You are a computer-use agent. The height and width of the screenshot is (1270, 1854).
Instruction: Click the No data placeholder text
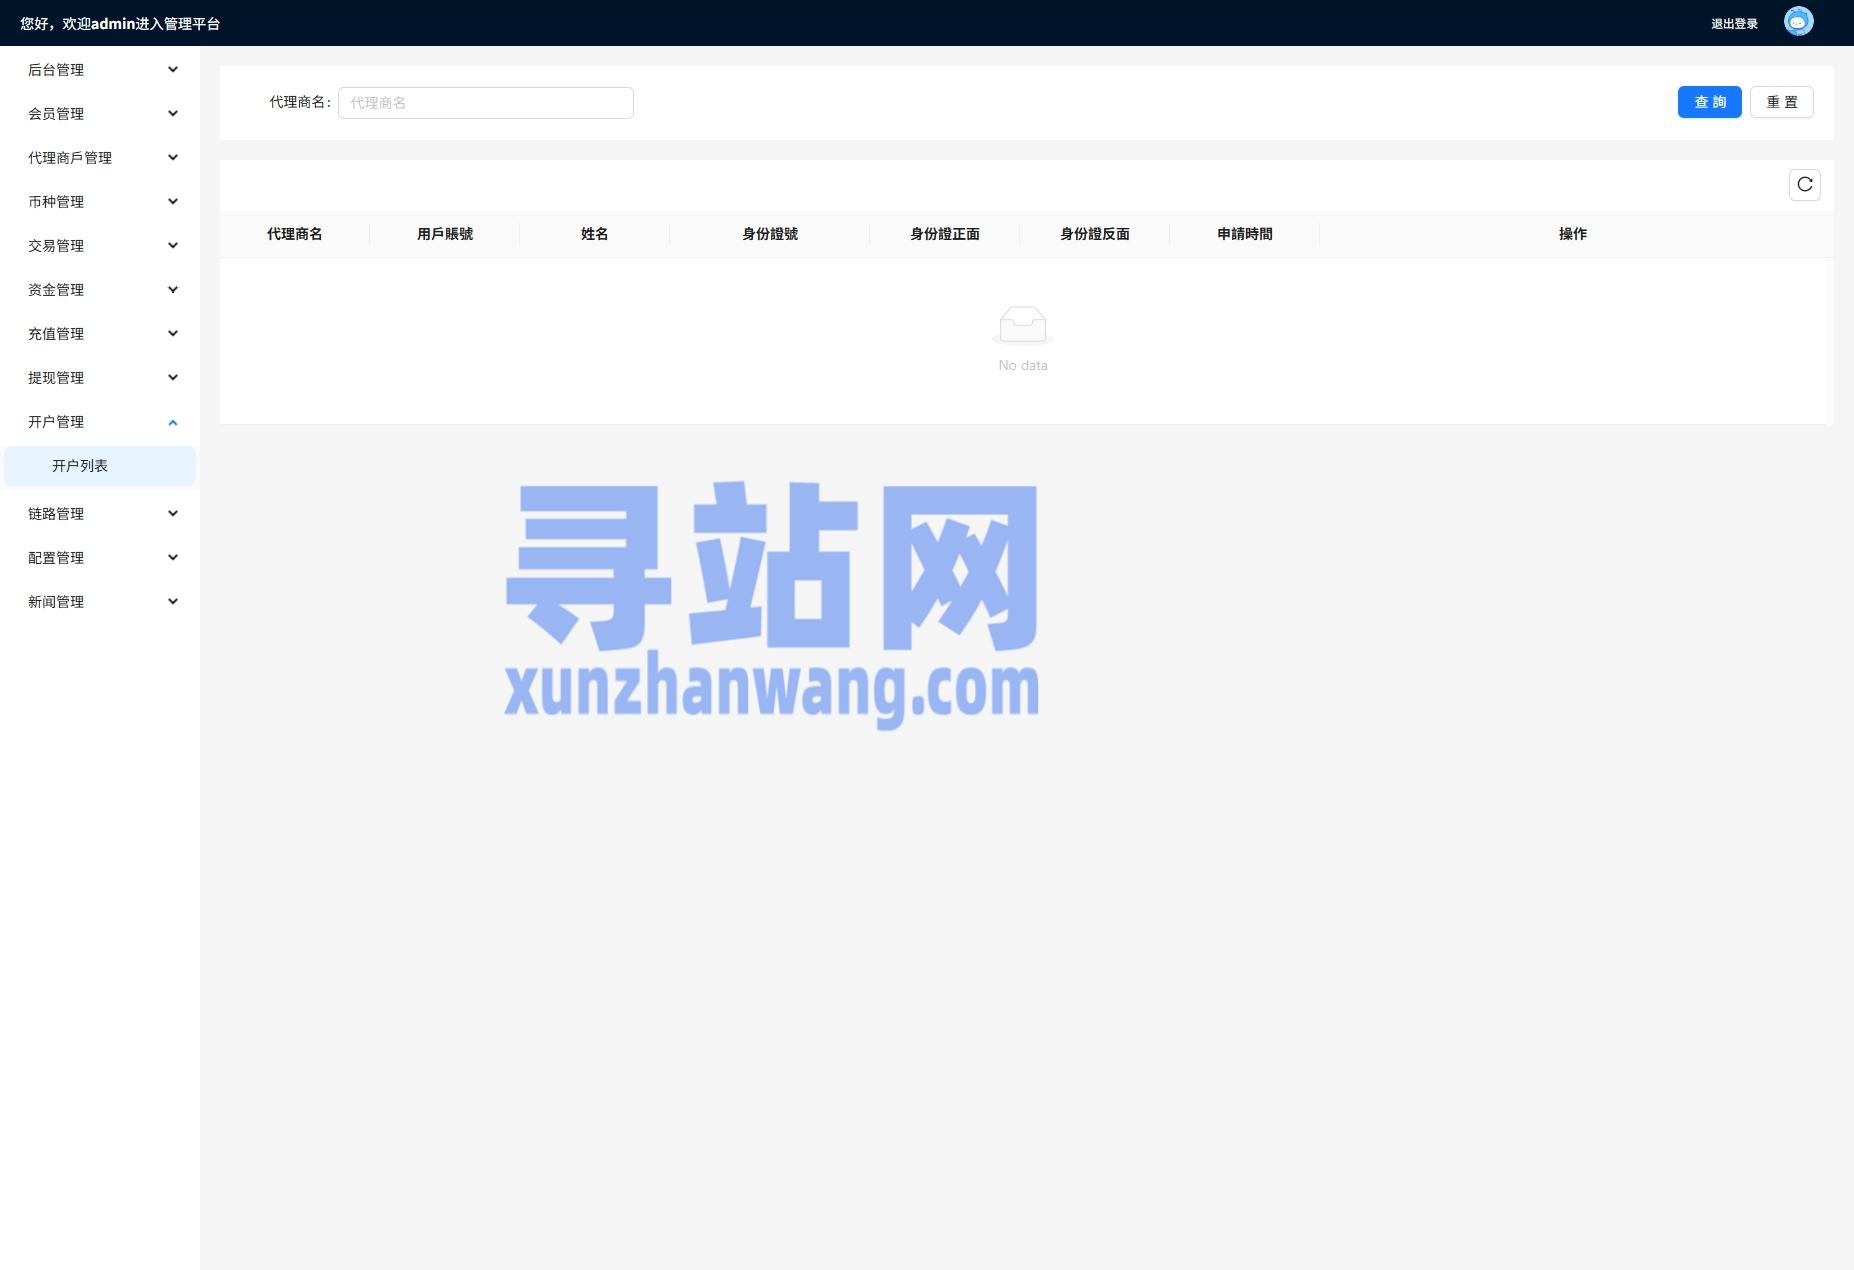click(1023, 366)
